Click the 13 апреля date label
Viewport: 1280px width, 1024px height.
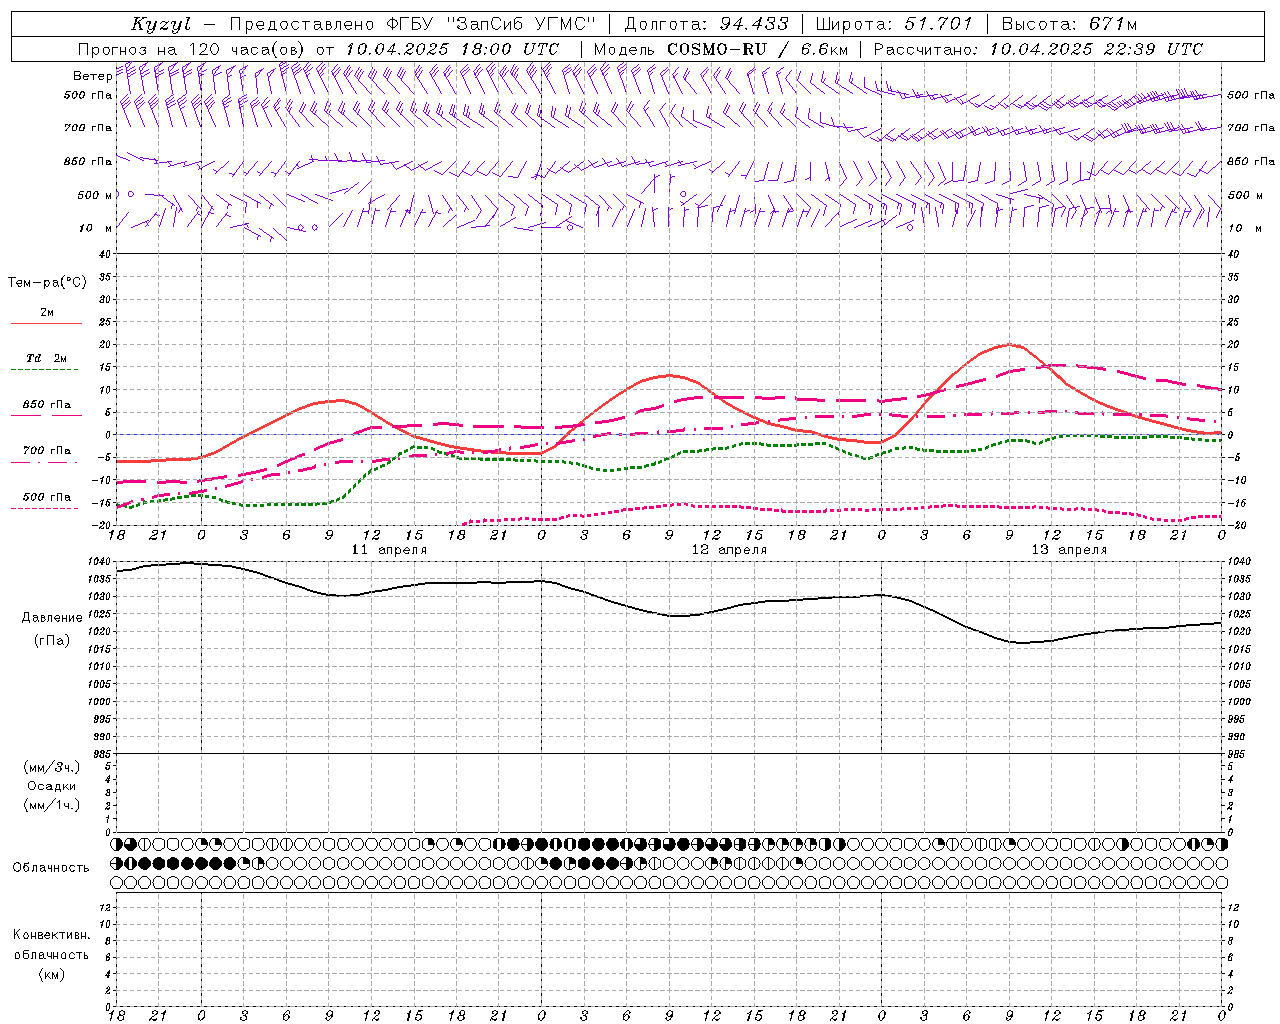tap(1069, 549)
